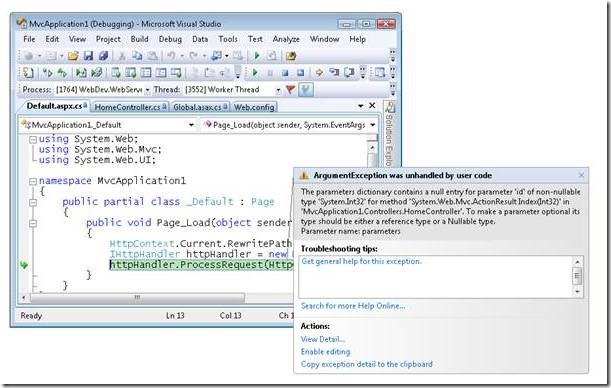The image size is (611, 388).
Task: Click the Show Next Statement yellow arrow icon
Action: click(319, 72)
